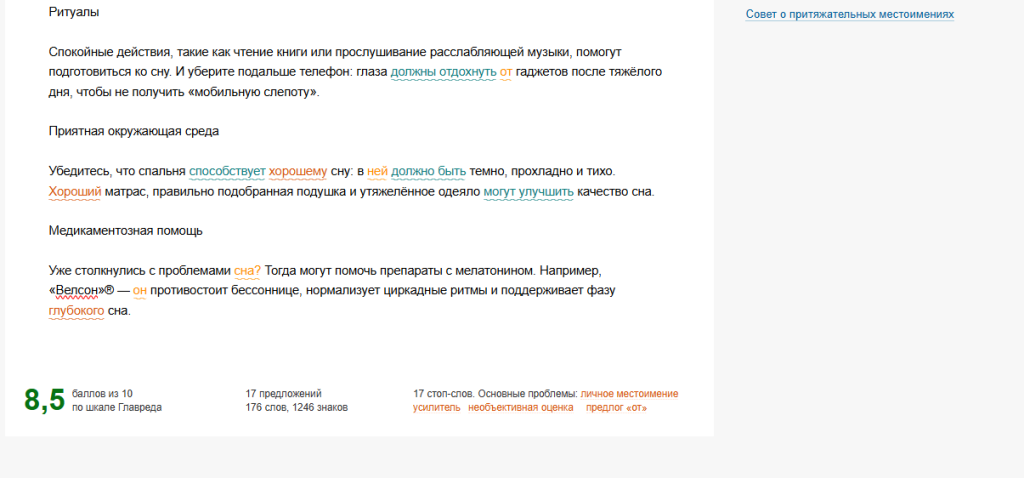Screen dimensions: 1024x478
Task: Select 'усилитель' problem category
Action: pyautogui.click(x=436, y=407)
